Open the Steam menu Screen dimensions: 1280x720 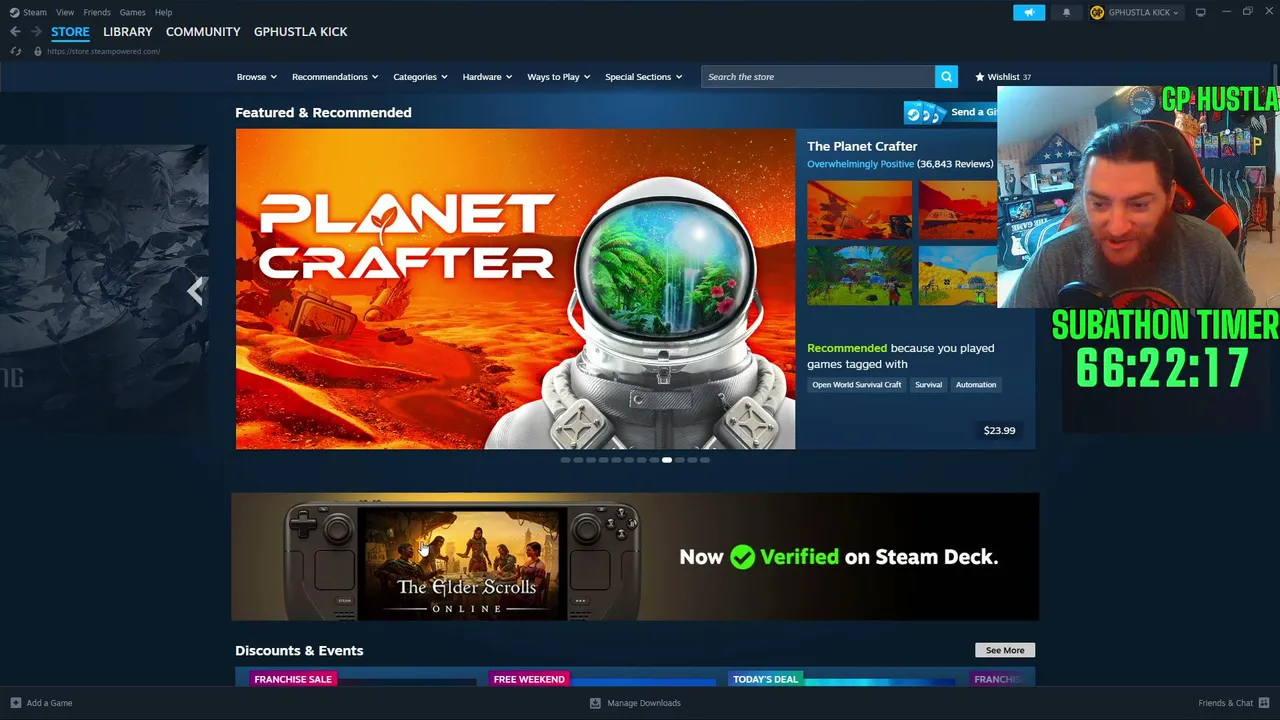point(35,12)
